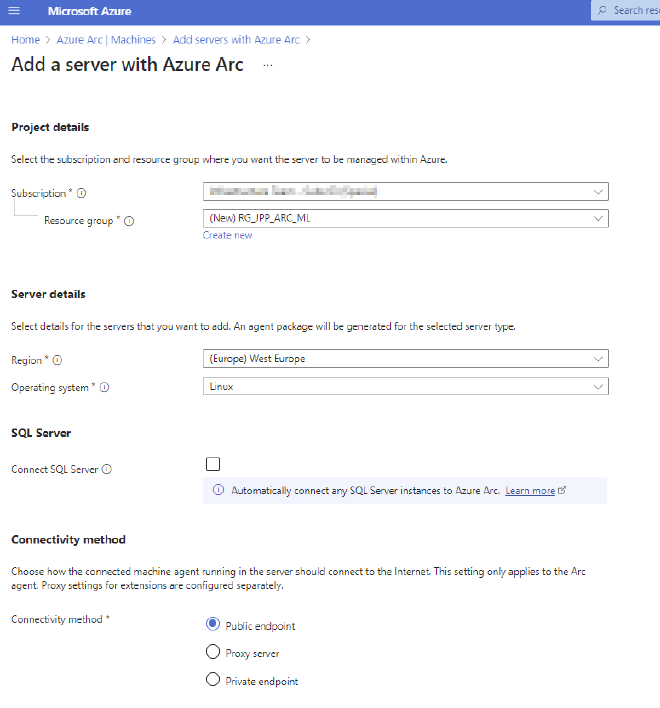Show info tooltip for Operating system

click(104, 387)
